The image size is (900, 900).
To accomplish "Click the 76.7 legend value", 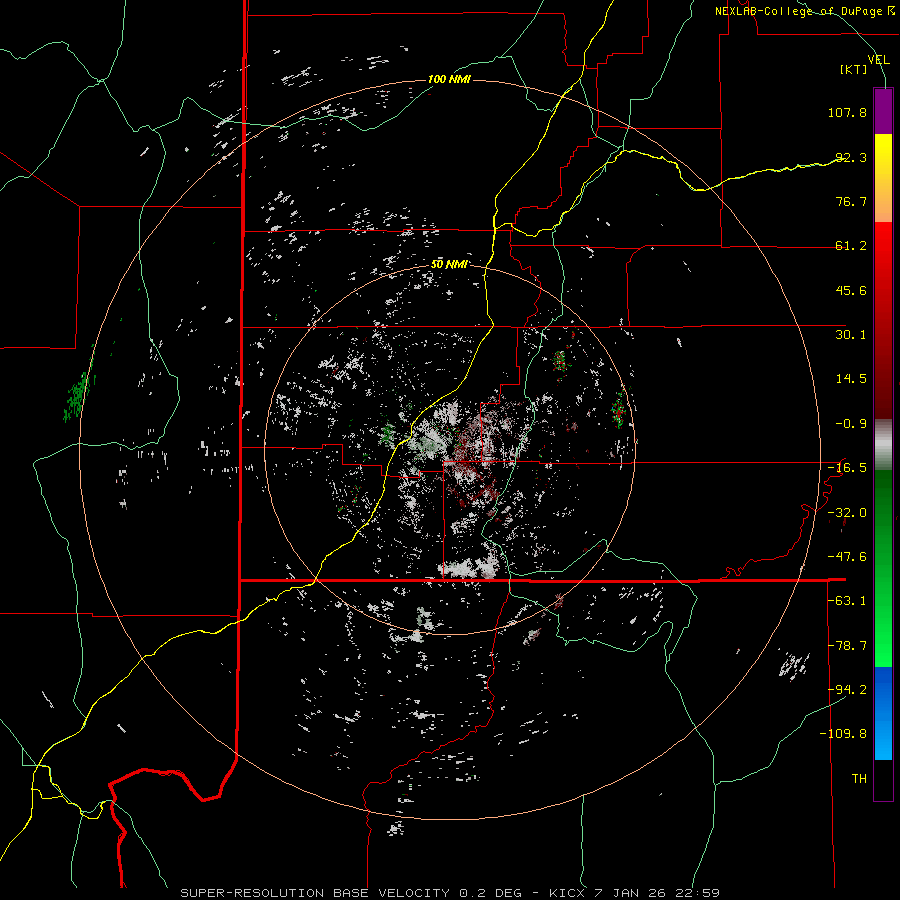I will (851, 201).
